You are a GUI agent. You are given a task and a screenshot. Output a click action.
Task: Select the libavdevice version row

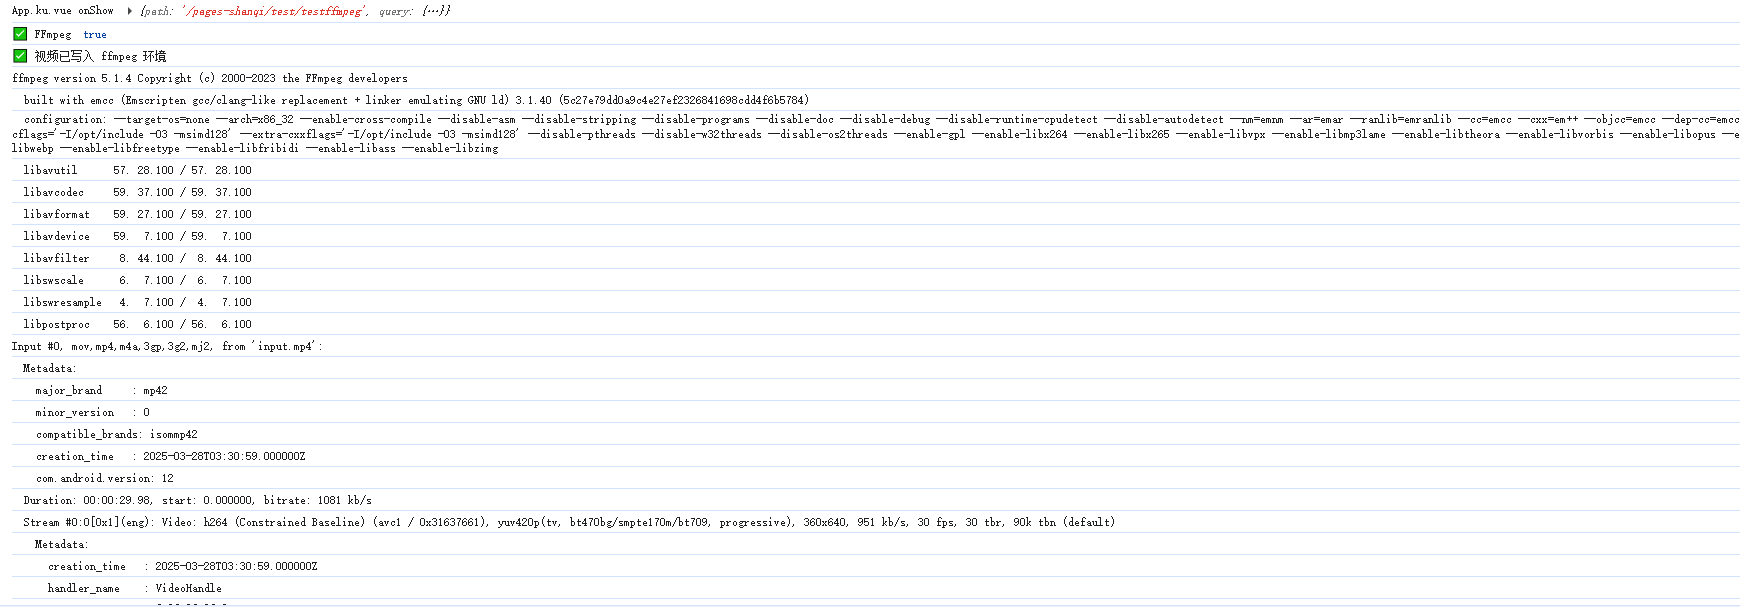[137, 236]
